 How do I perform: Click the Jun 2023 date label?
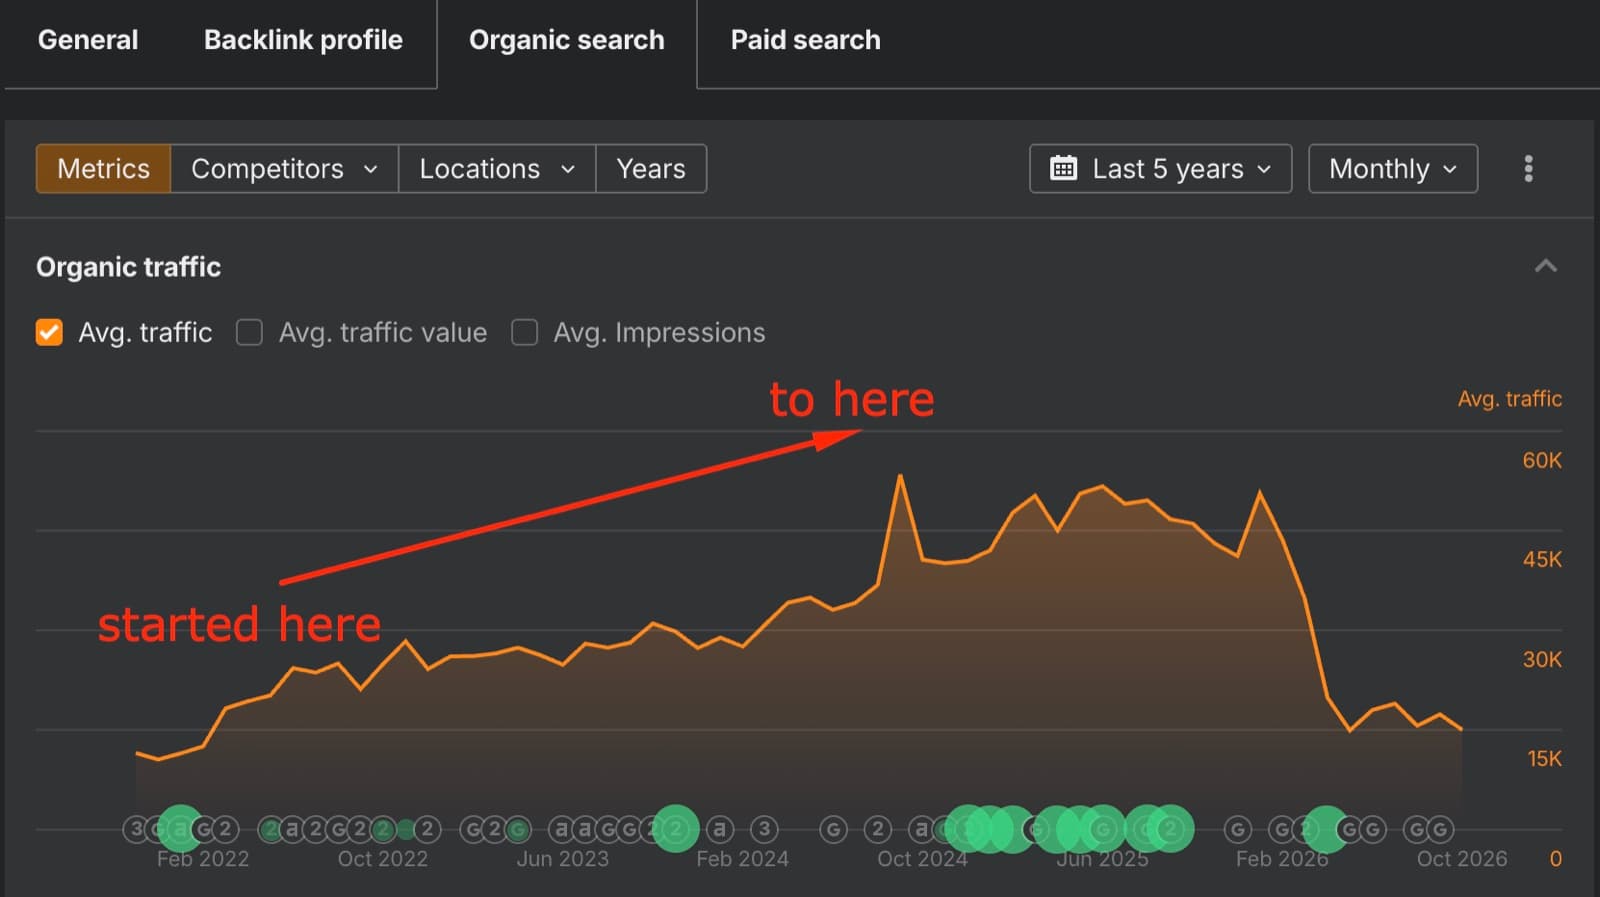pos(562,859)
